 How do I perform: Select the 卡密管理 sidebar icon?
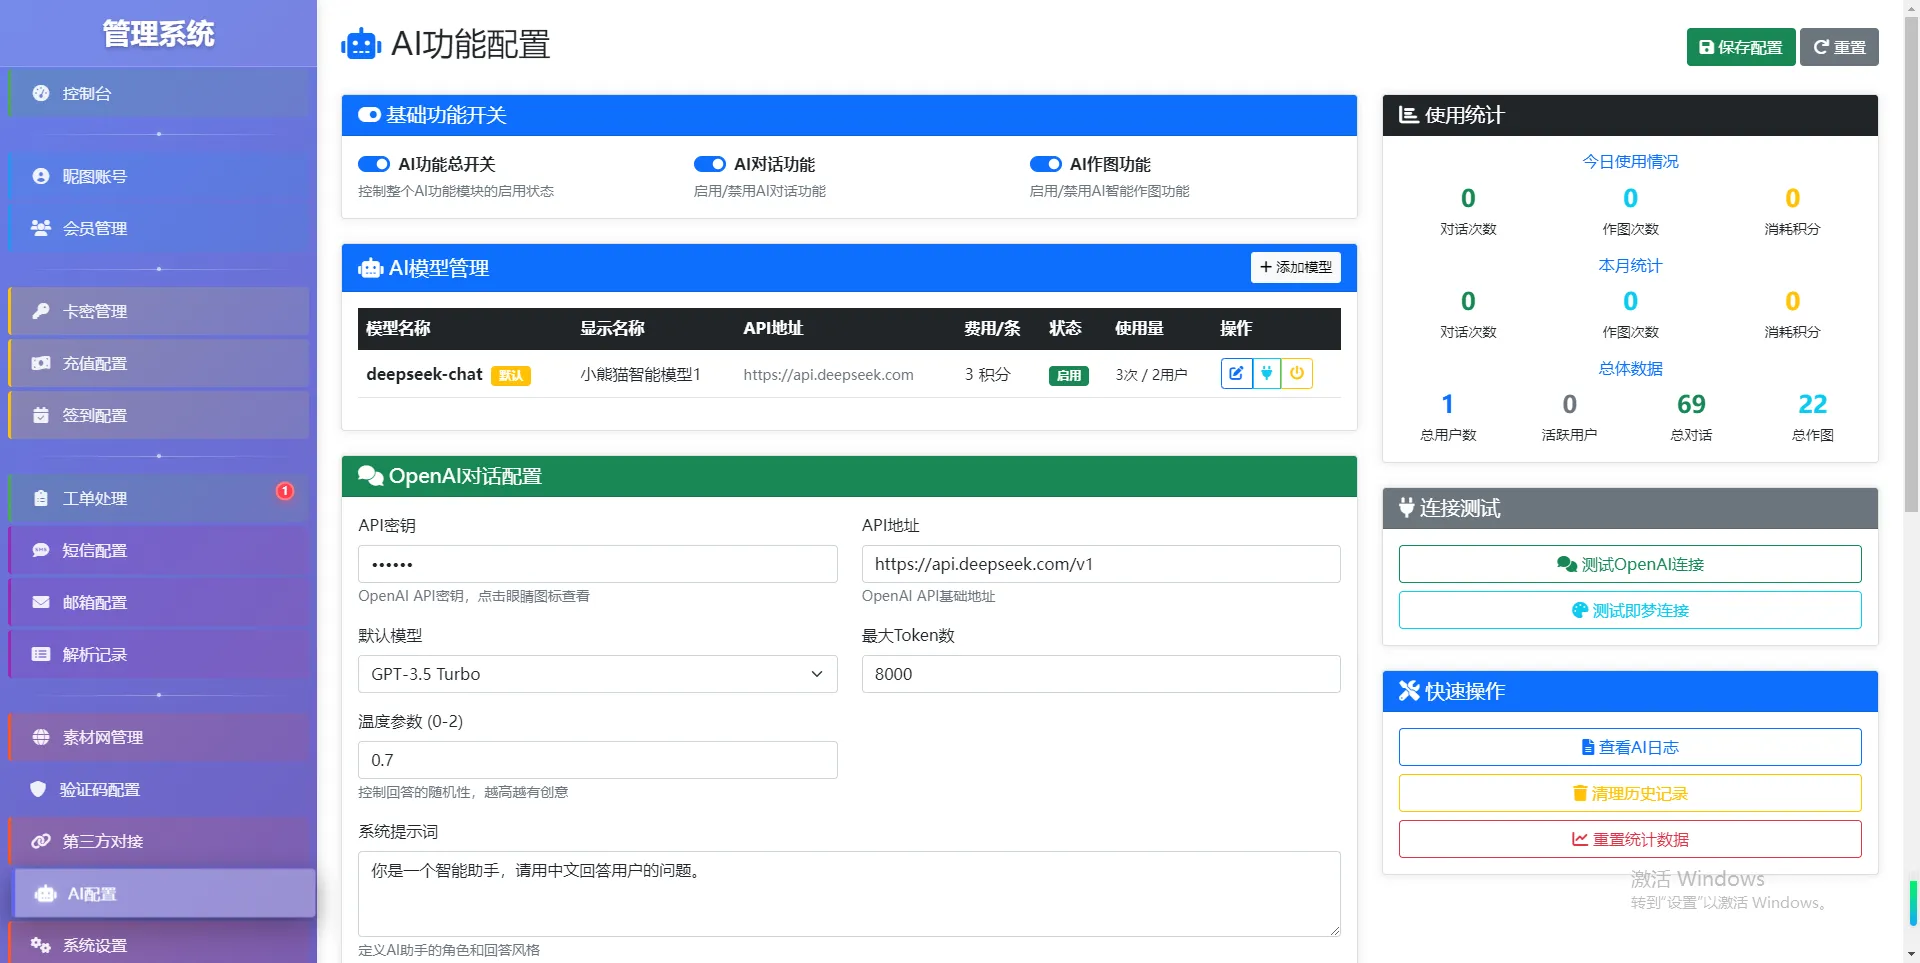click(40, 311)
